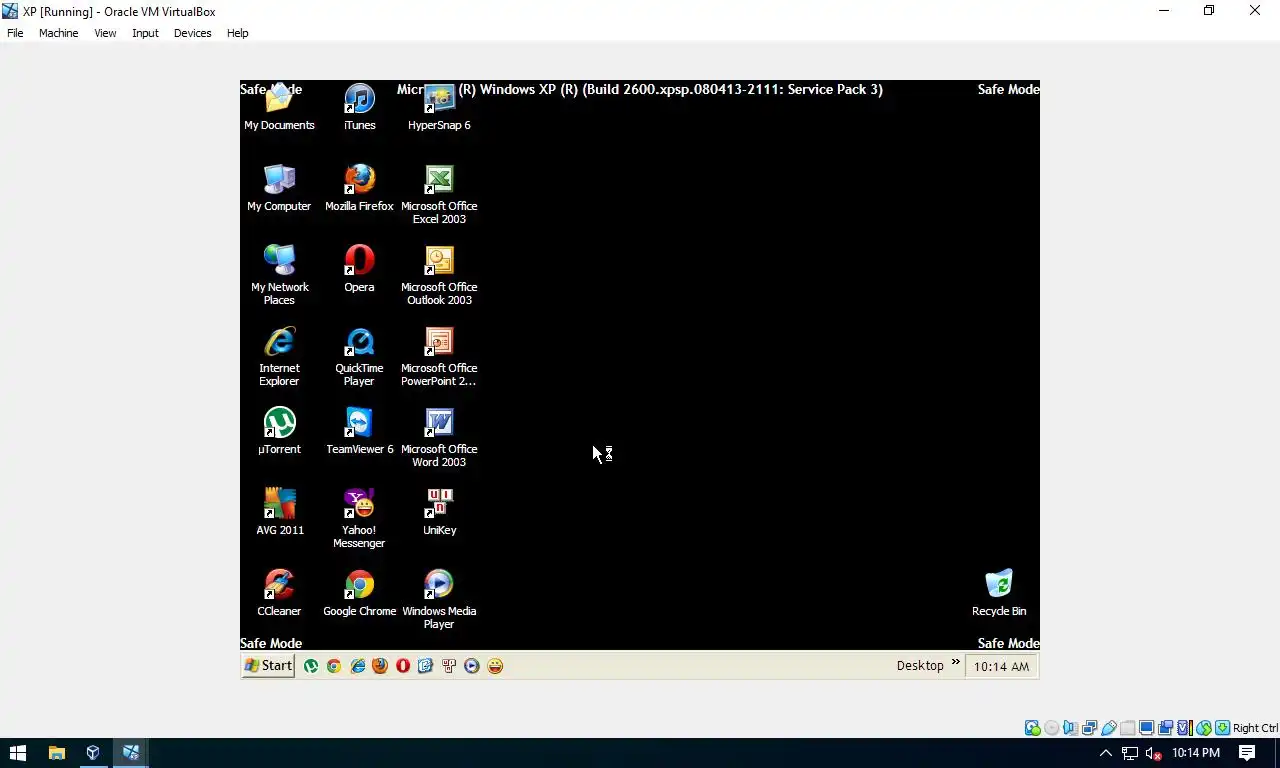Open host Action Center notifications
The width and height of the screenshot is (1280, 768).
pyautogui.click(x=1247, y=753)
